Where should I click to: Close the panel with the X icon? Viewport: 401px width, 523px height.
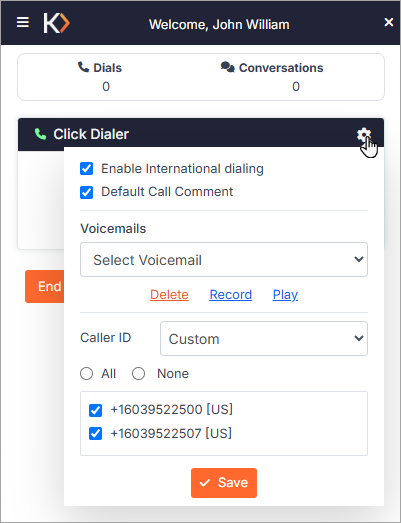point(389,22)
